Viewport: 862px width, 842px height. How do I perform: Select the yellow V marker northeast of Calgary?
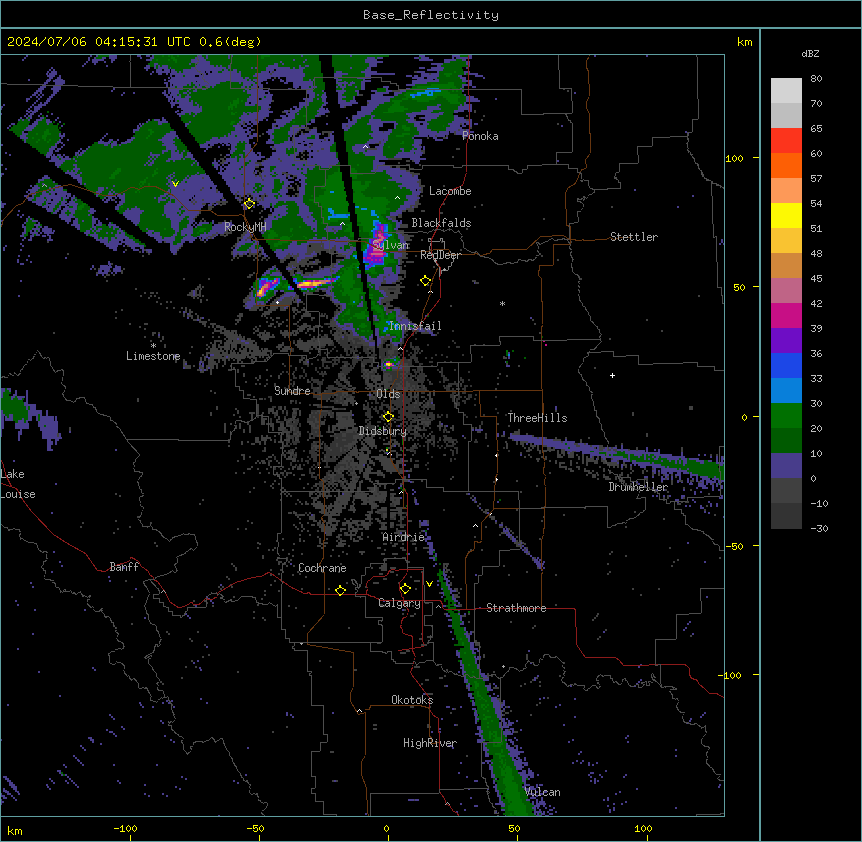point(429,584)
